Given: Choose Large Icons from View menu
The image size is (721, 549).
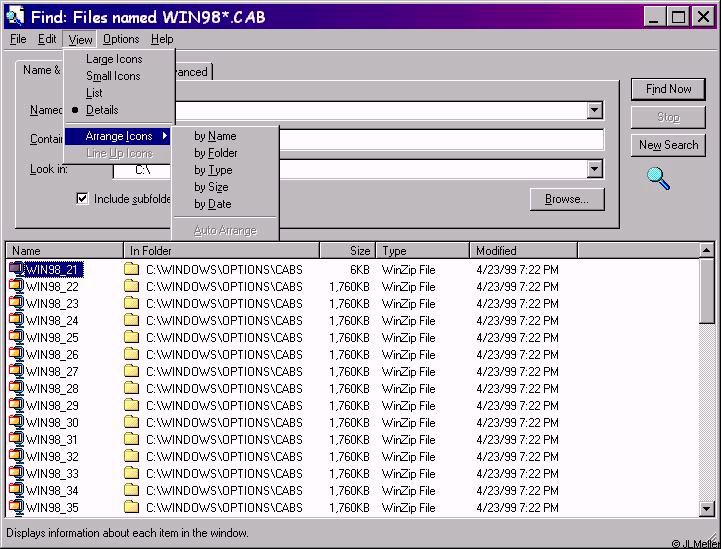Looking at the screenshot, I should coord(114,59).
